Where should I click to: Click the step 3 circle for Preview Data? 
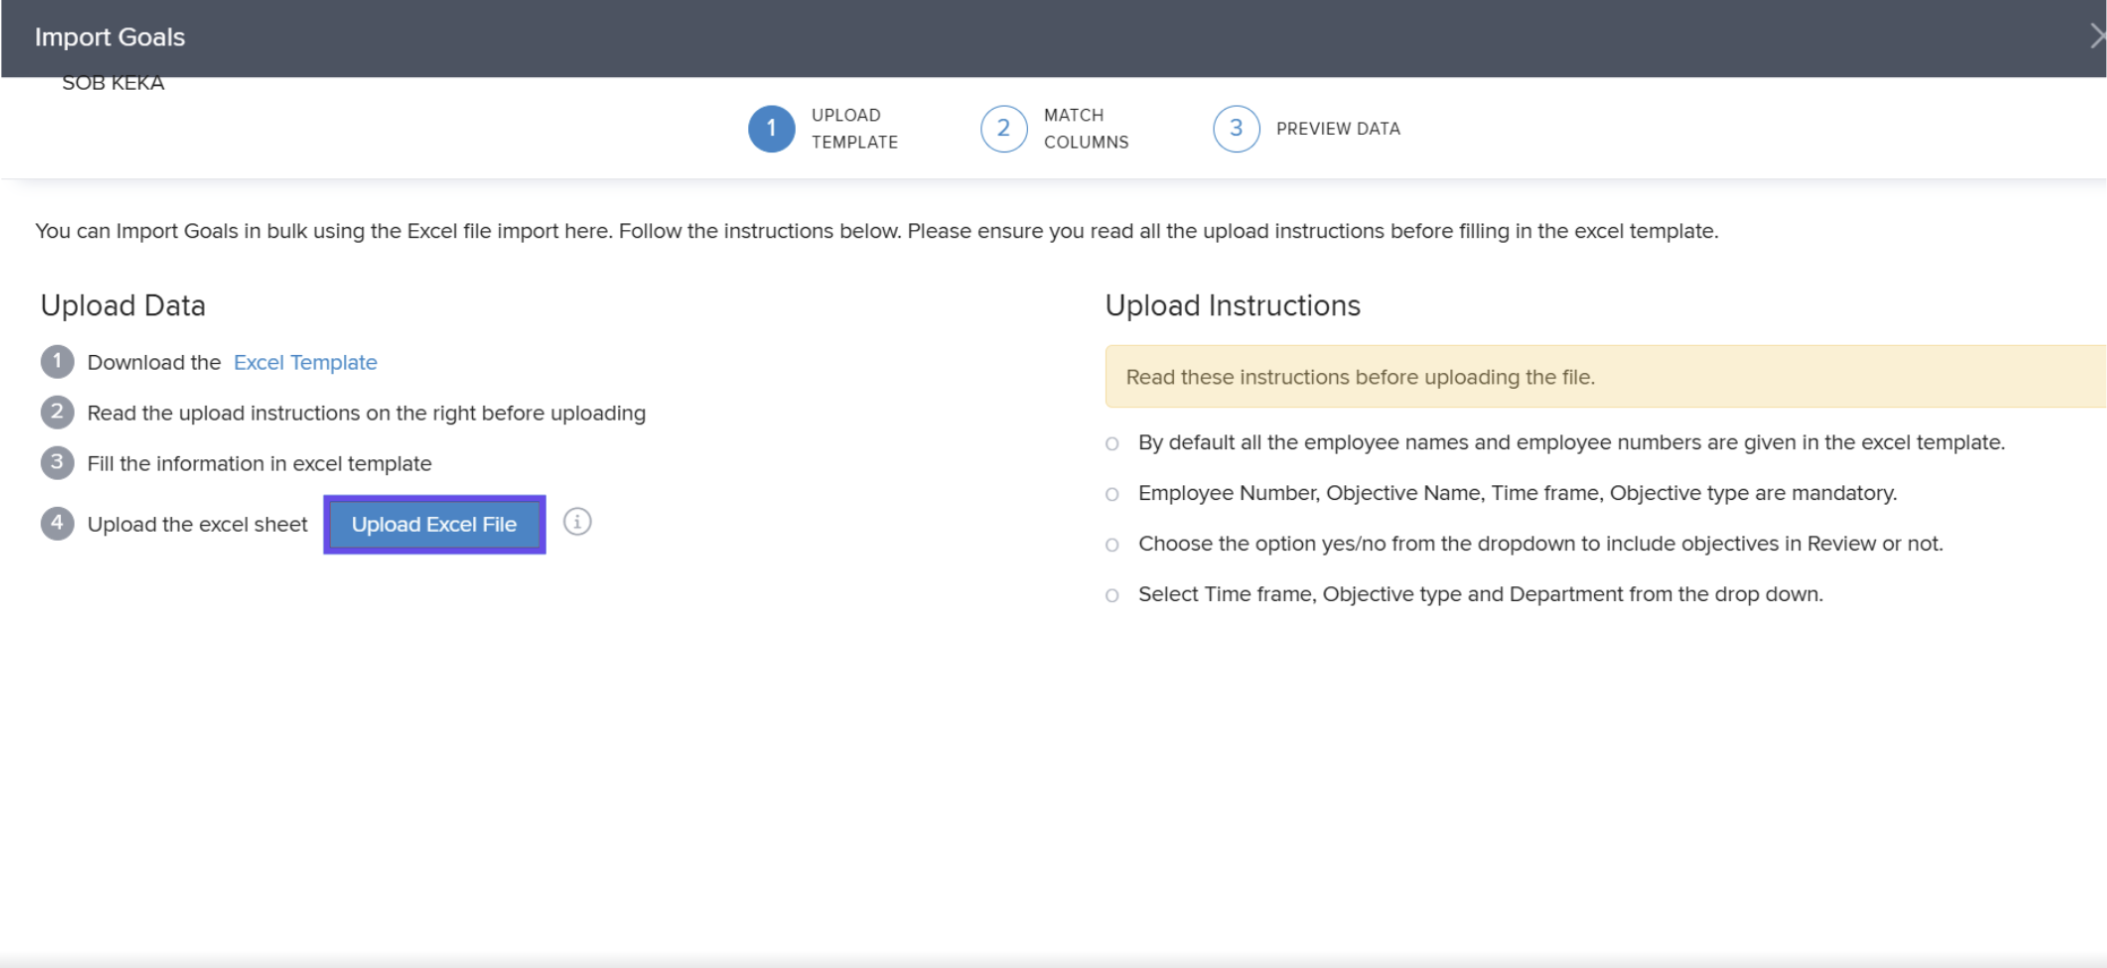(1236, 129)
